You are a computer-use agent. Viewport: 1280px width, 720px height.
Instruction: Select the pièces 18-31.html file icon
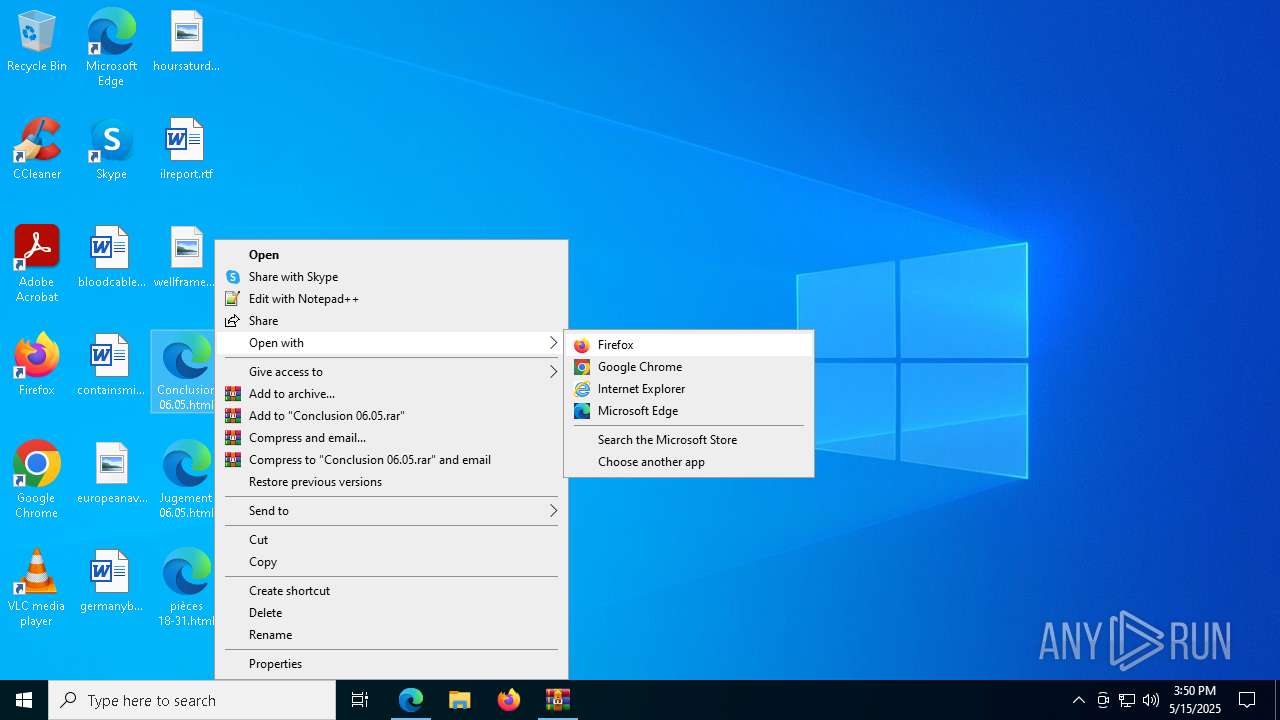point(186,588)
